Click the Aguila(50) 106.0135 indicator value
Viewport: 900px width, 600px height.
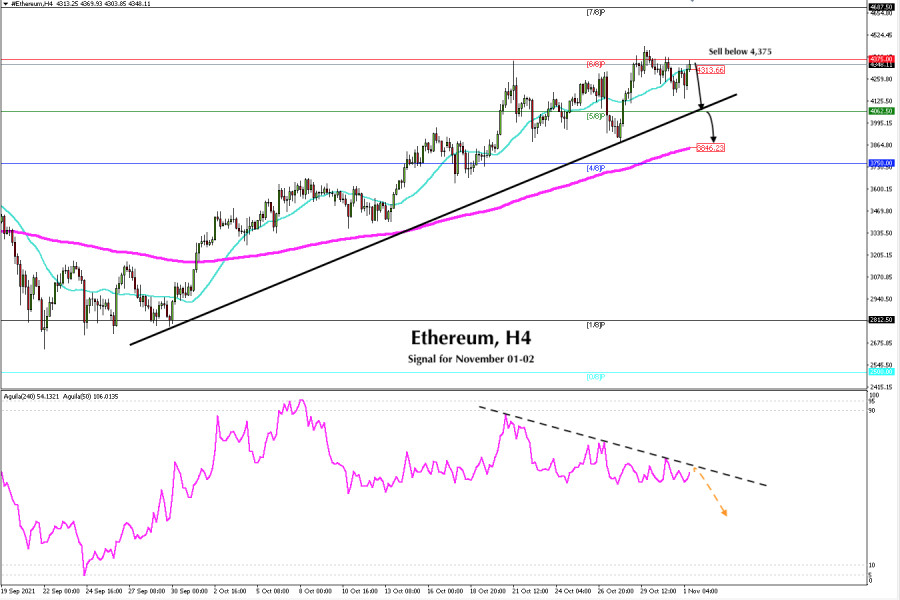tap(91, 397)
